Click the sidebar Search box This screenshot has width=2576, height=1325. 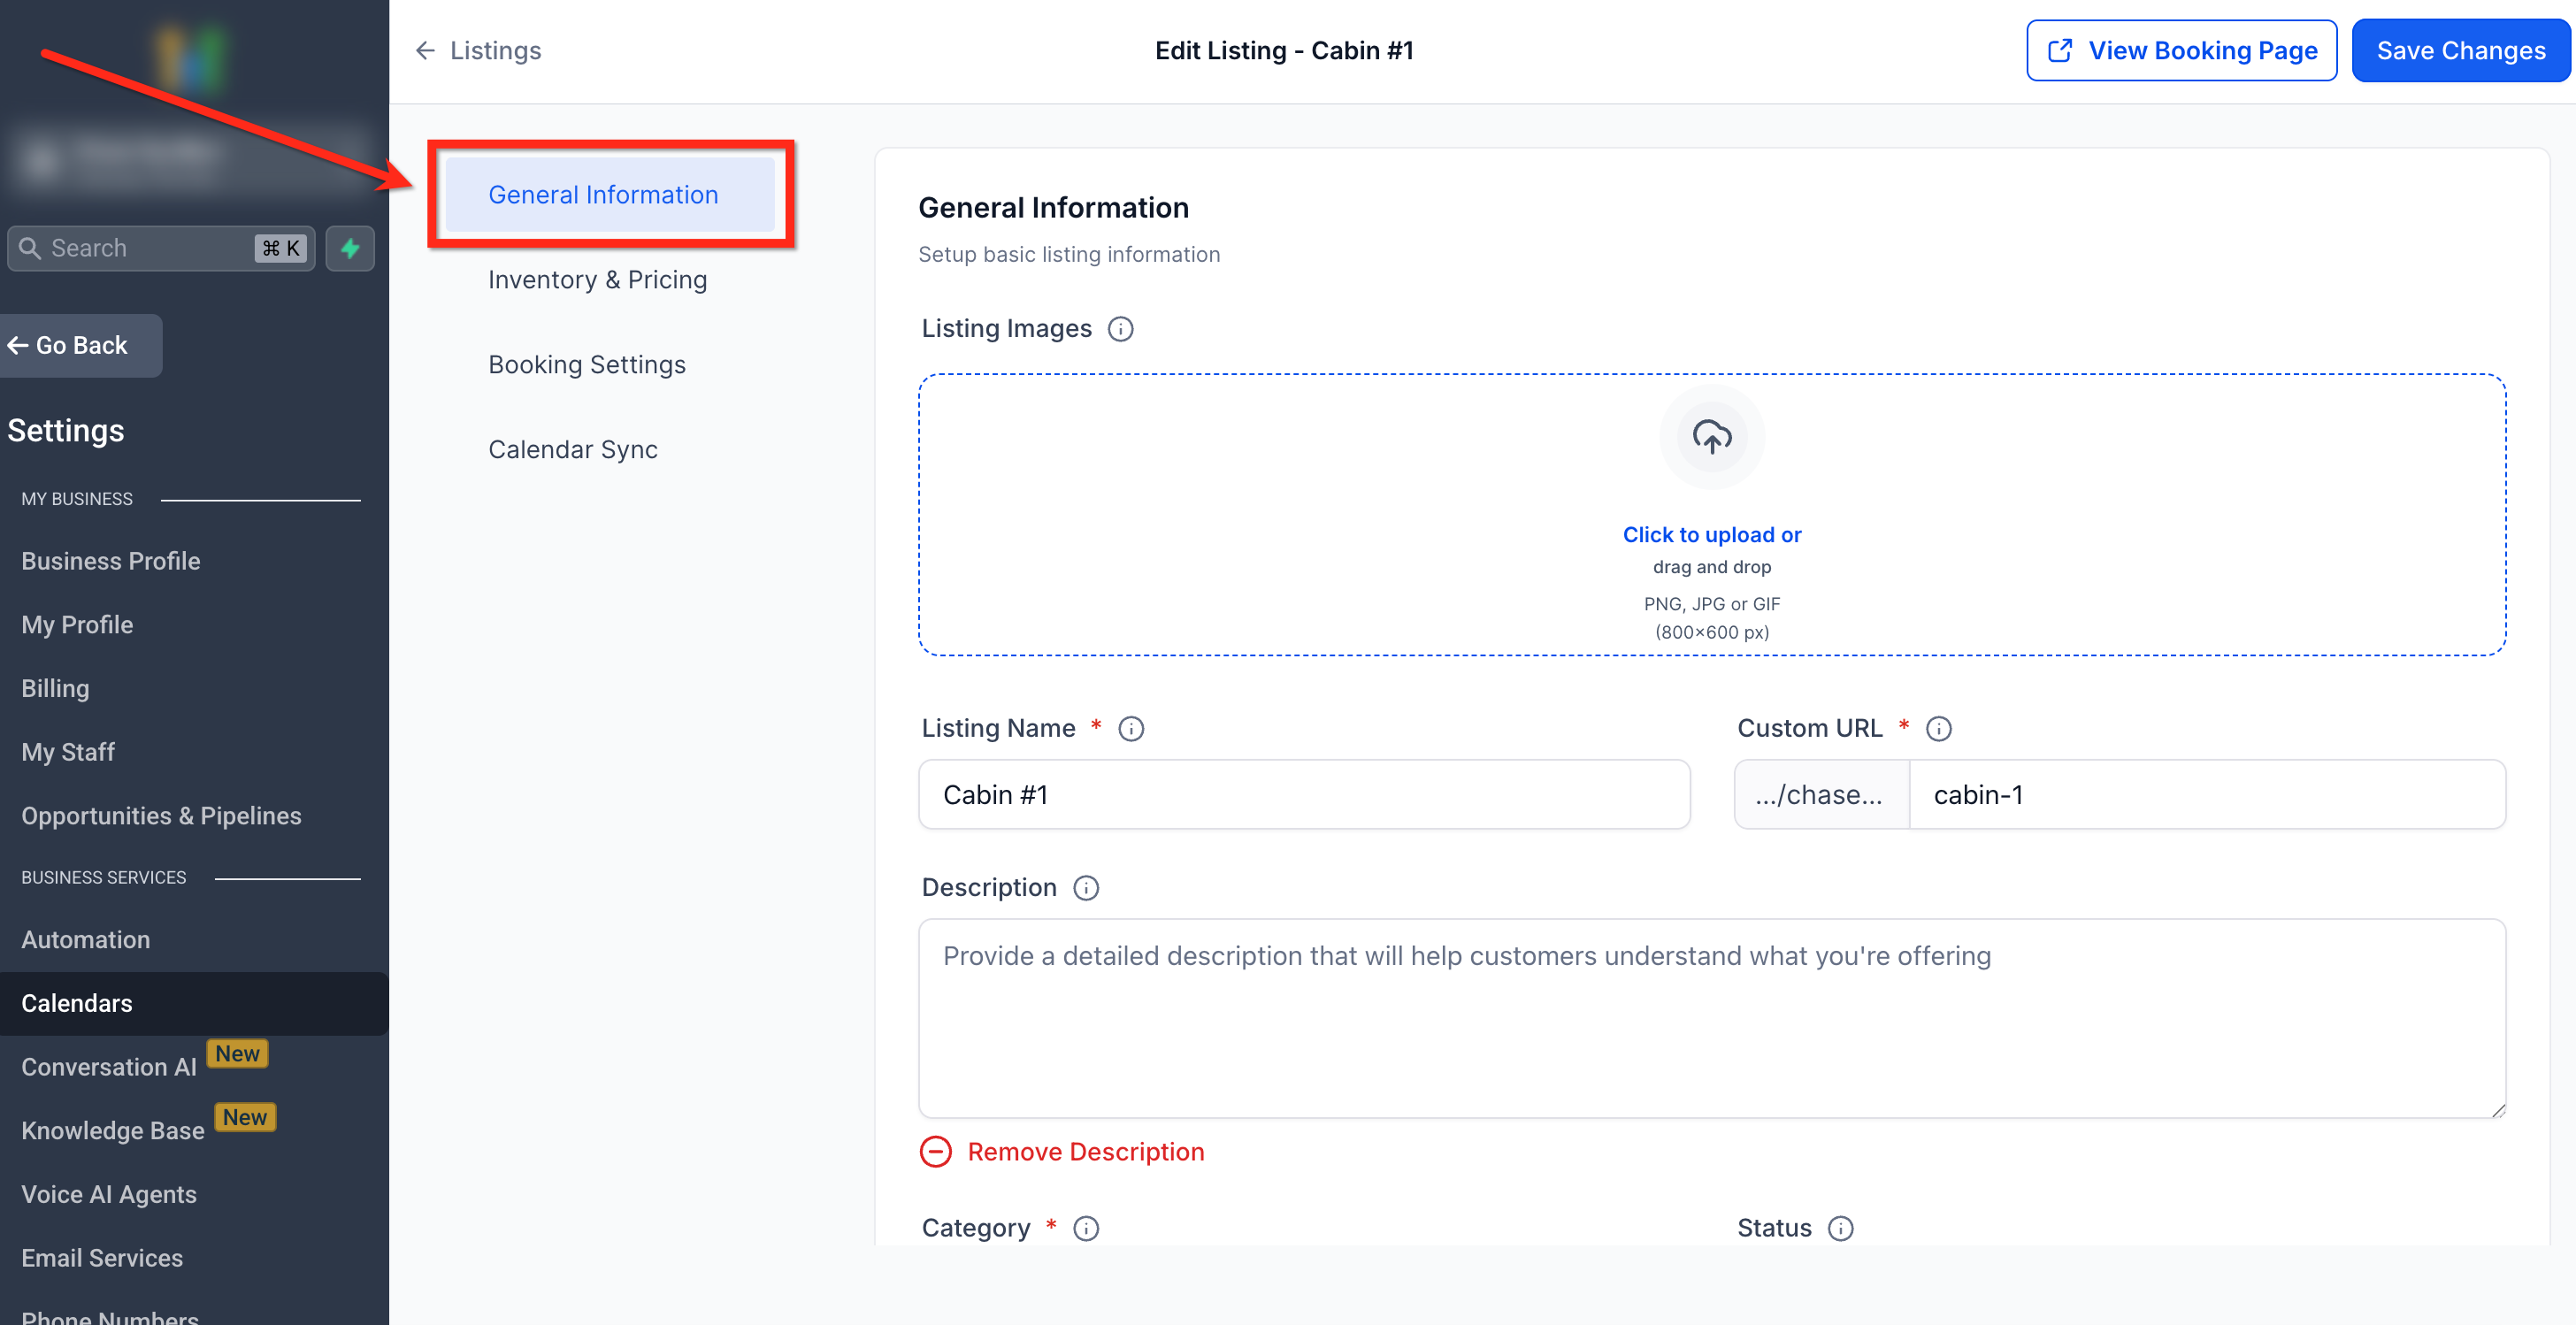point(150,248)
